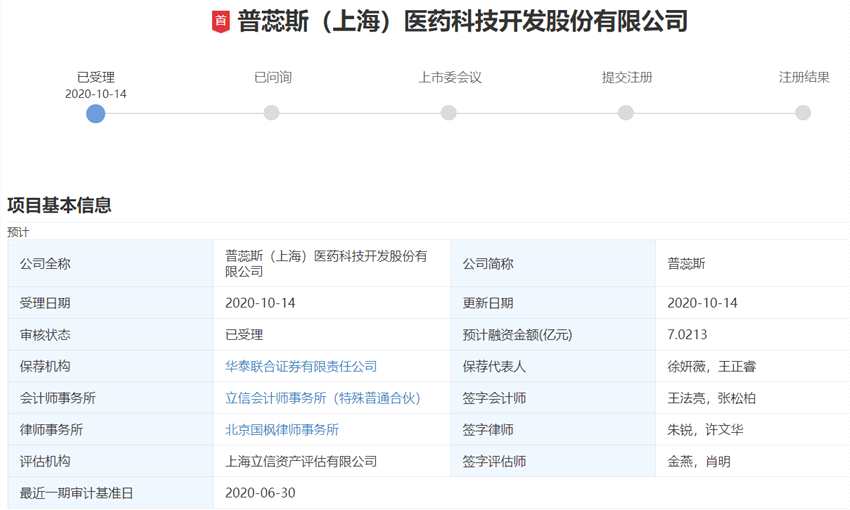
Task: Click the 更新日期 label cell
Action: coord(553,303)
